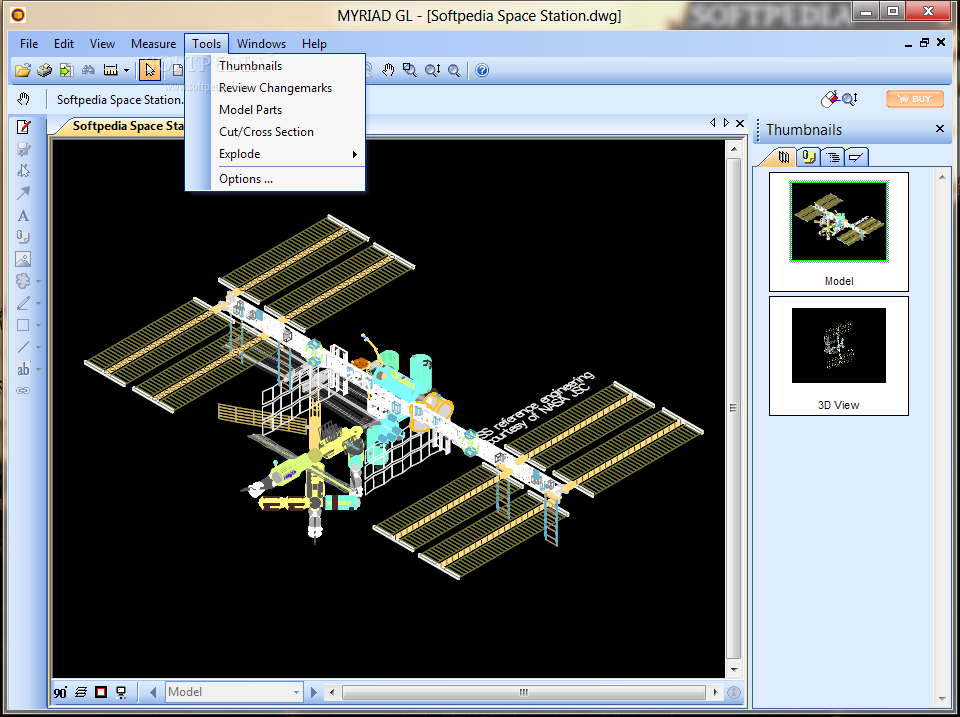Image resolution: width=960 pixels, height=717 pixels.
Task: Open the File menu
Action: coord(29,44)
